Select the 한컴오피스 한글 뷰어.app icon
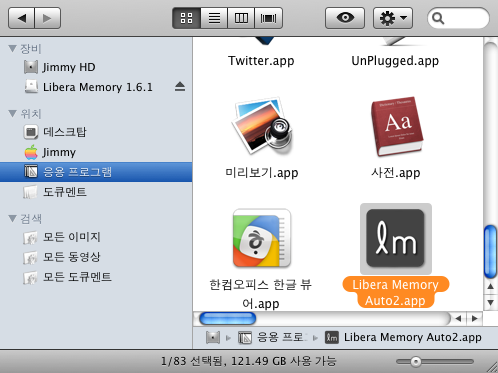This screenshot has width=498, height=373. pyautogui.click(x=262, y=238)
